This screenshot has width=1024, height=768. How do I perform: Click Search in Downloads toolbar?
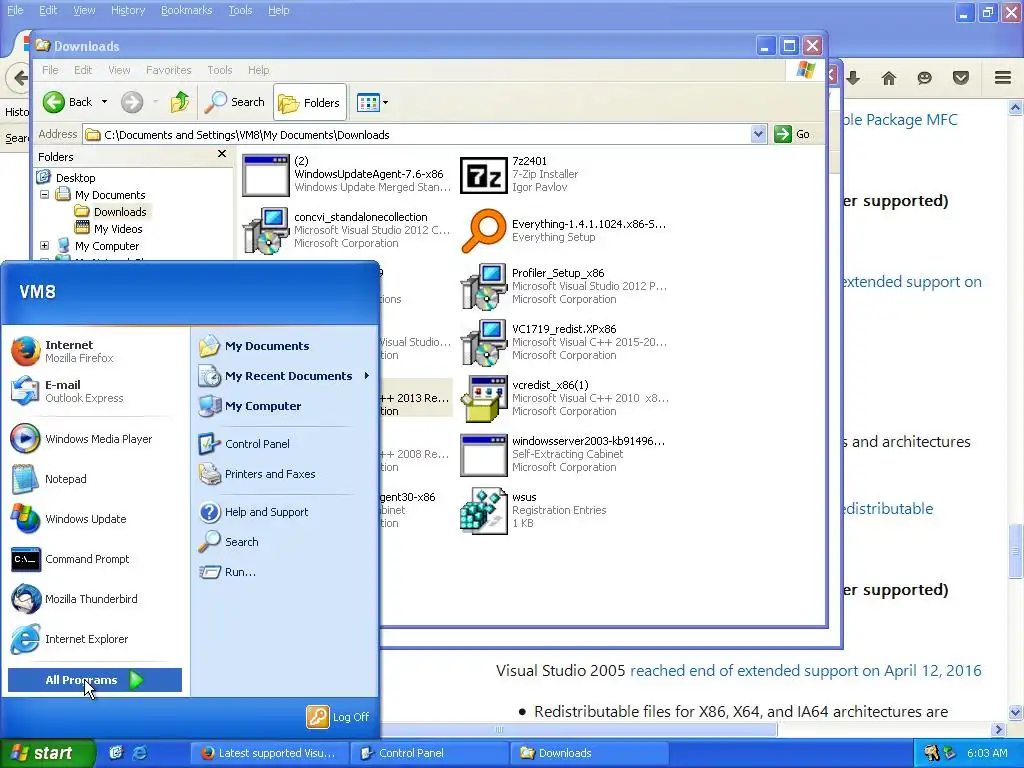tap(234, 102)
